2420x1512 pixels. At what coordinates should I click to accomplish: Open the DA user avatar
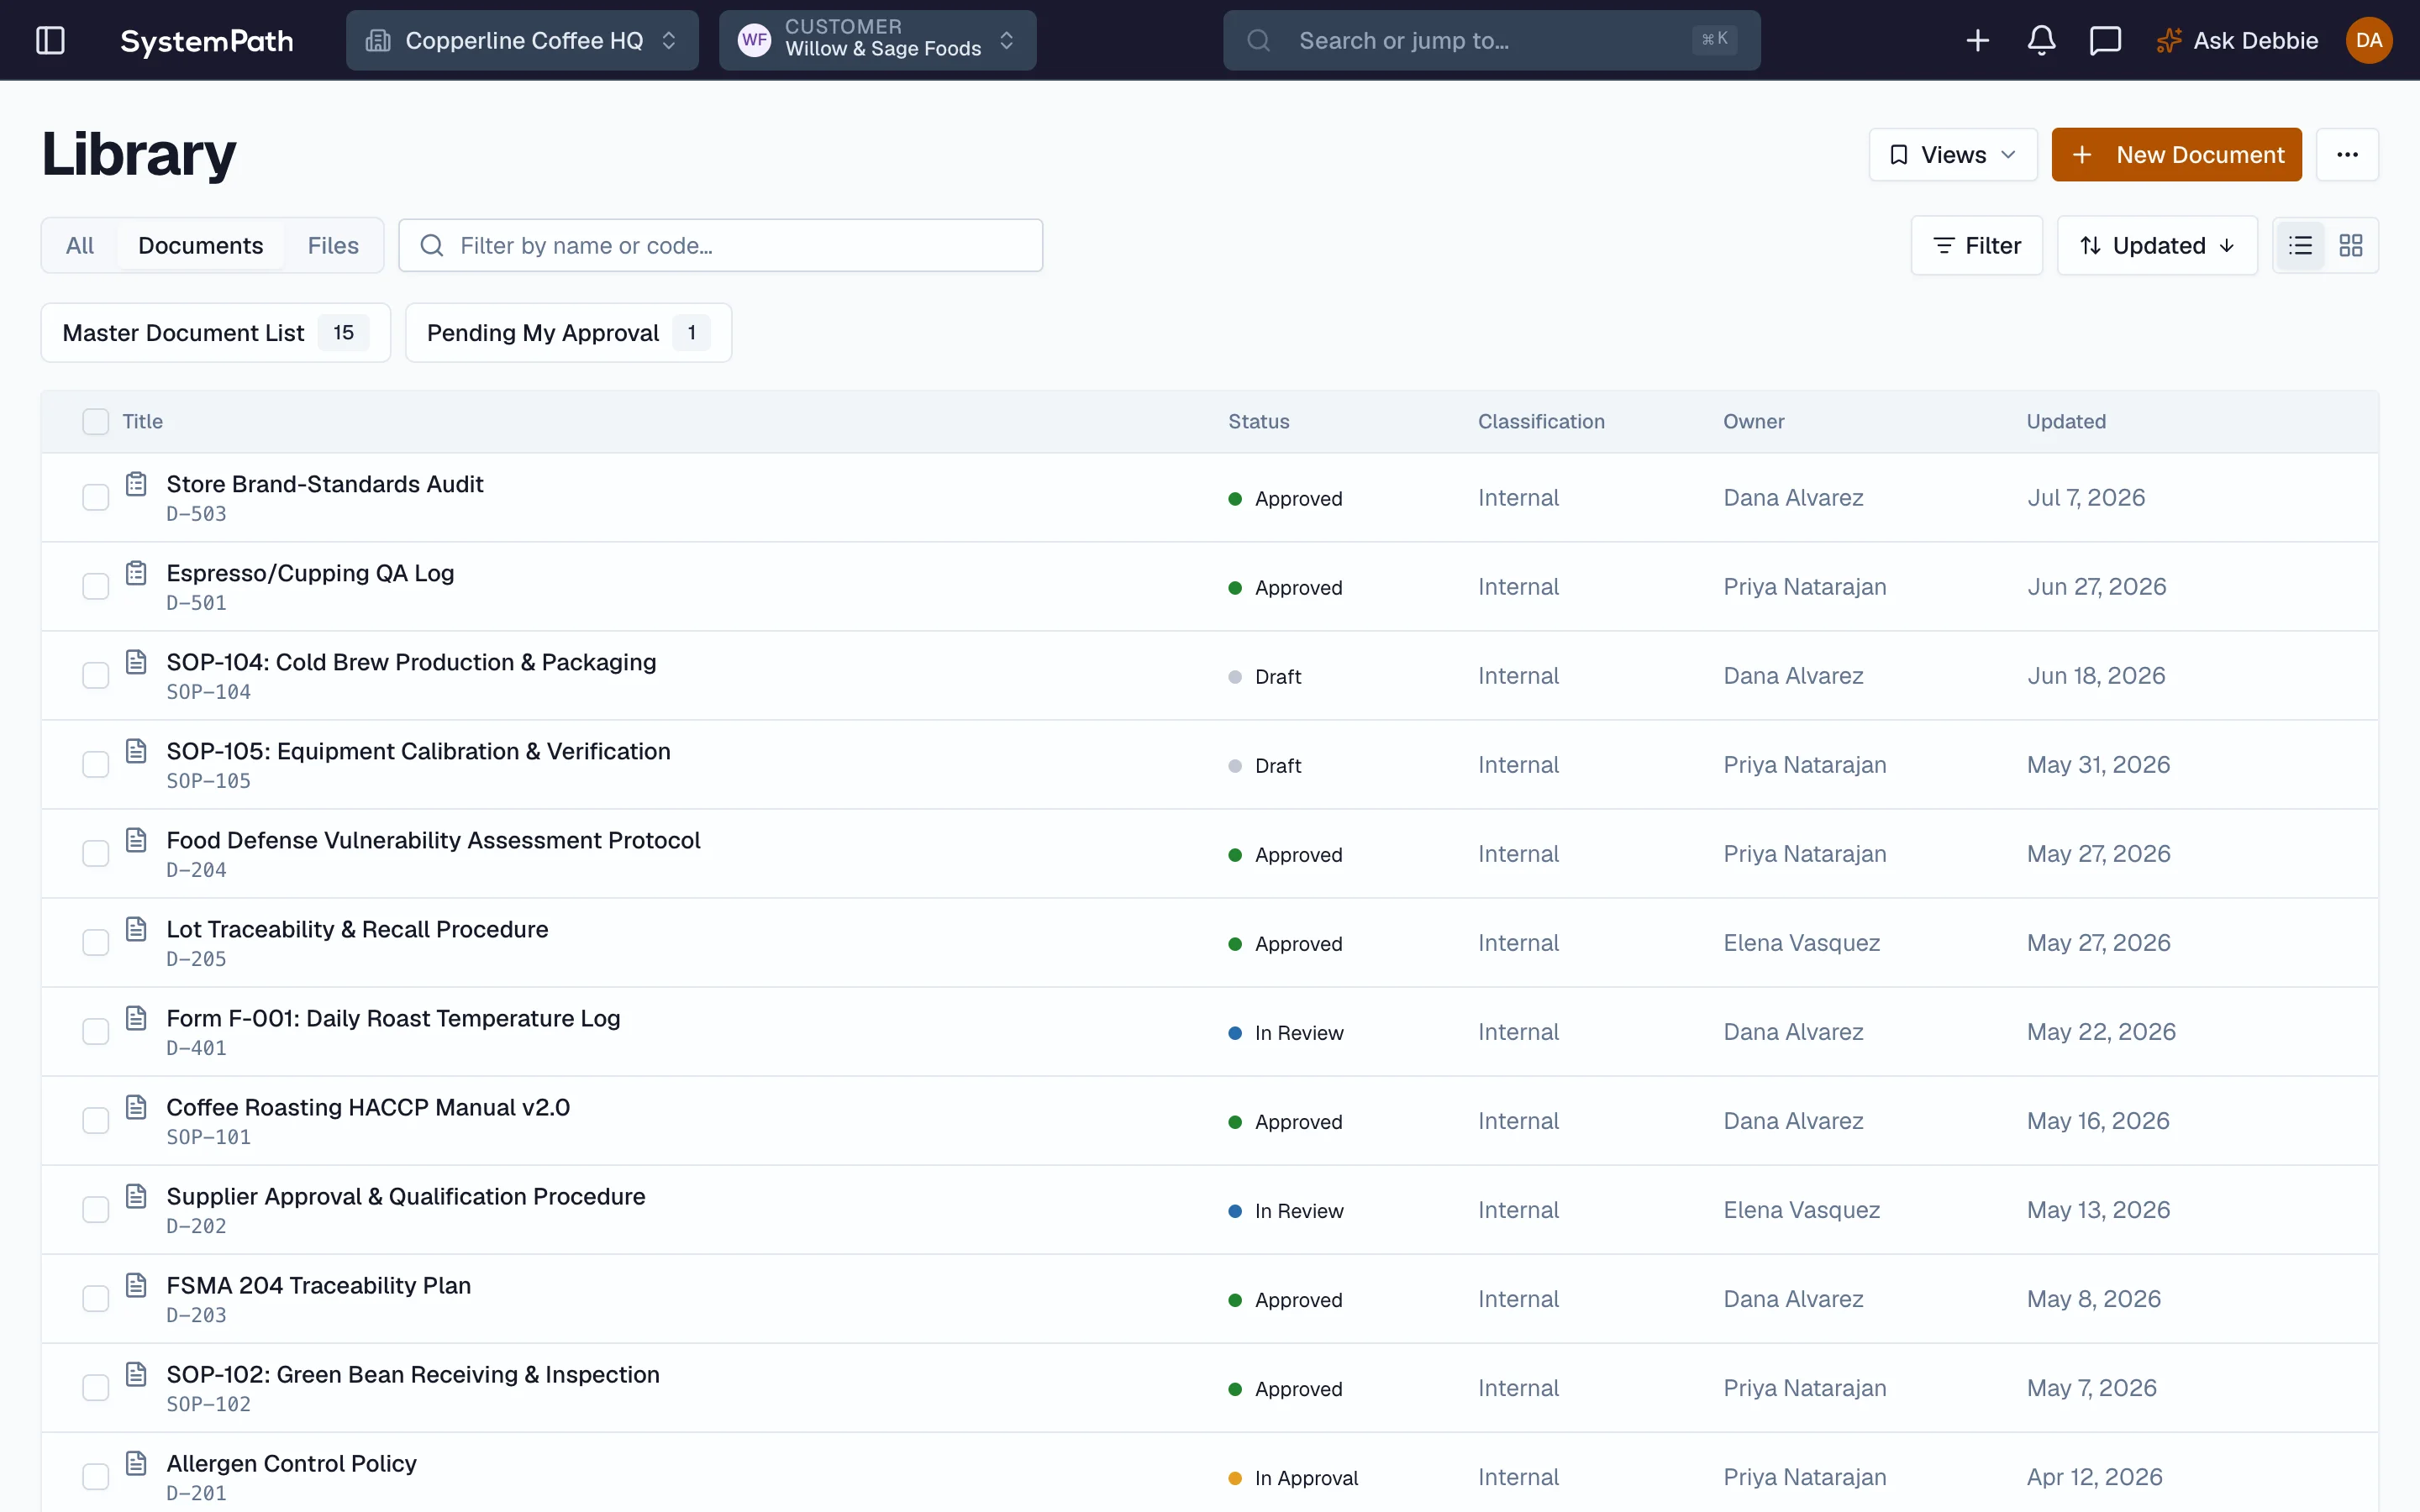coord(2368,40)
